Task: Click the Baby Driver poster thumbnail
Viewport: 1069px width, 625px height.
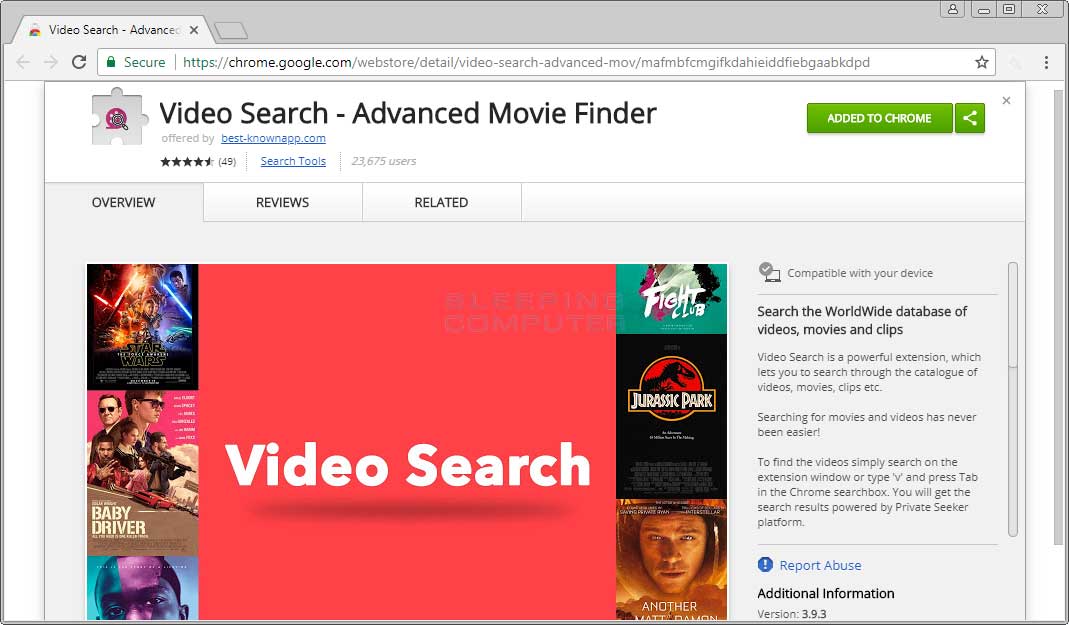Action: [x=142, y=473]
